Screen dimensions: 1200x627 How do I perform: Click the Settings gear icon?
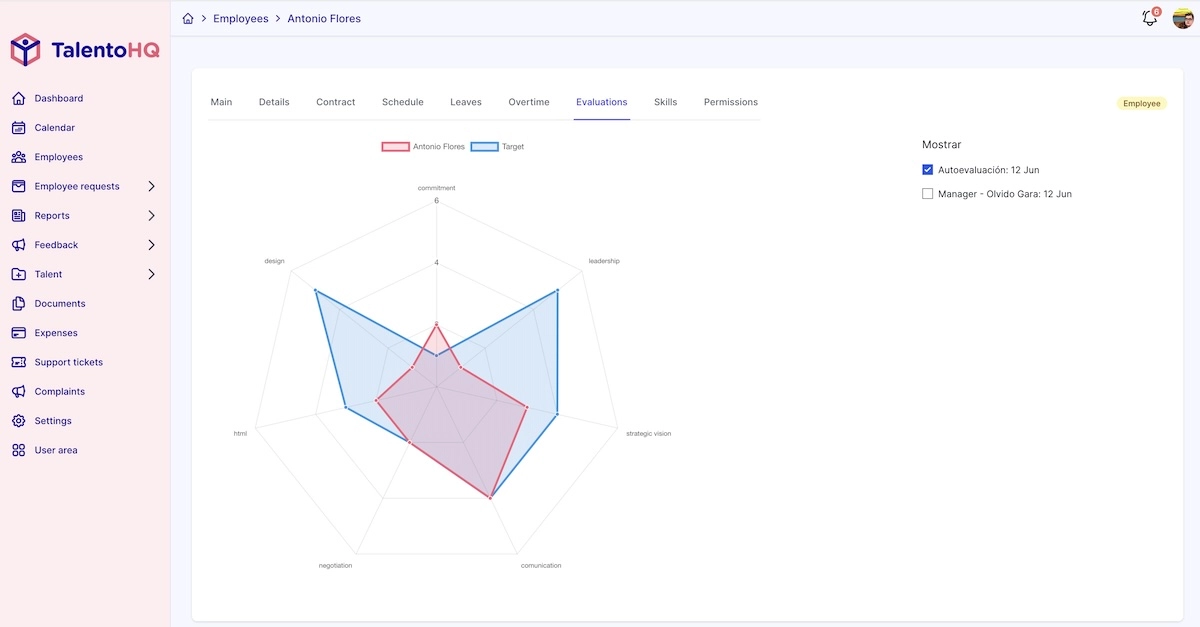tap(18, 421)
